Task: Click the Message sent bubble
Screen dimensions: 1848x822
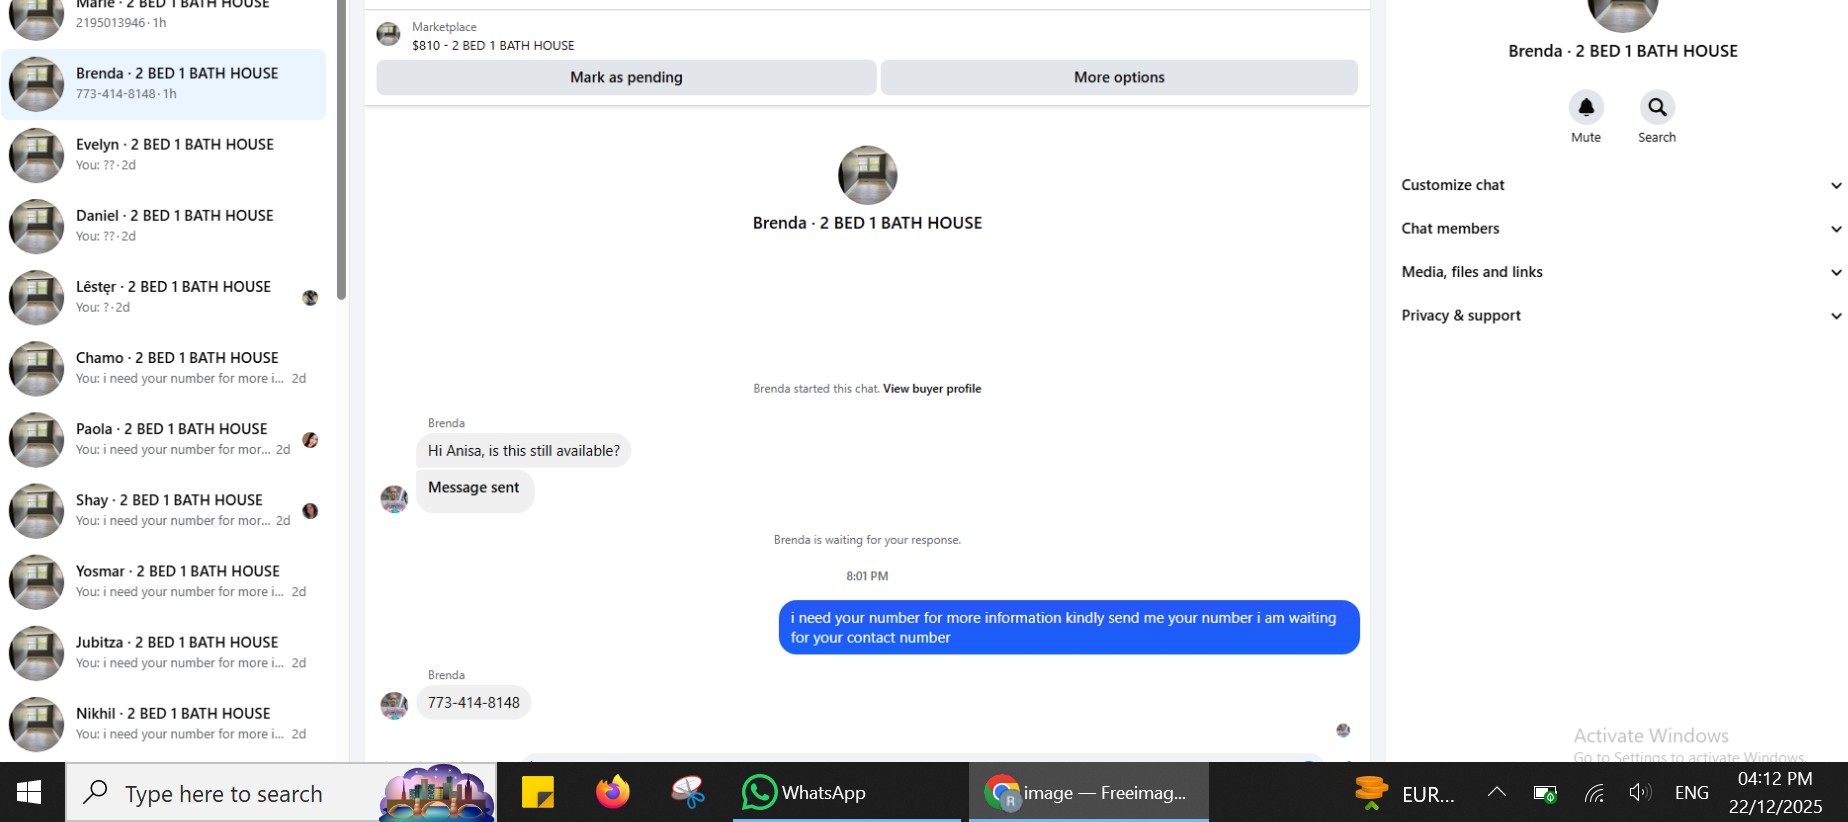Action: point(474,490)
